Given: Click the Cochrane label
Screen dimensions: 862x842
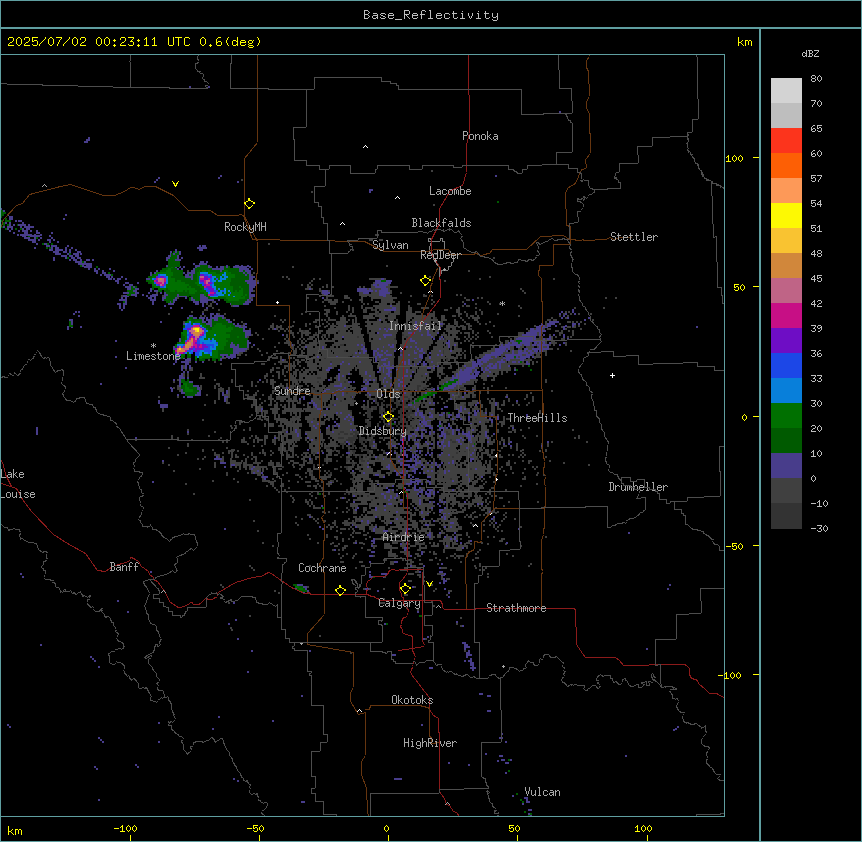Looking at the screenshot, I should tap(322, 568).
